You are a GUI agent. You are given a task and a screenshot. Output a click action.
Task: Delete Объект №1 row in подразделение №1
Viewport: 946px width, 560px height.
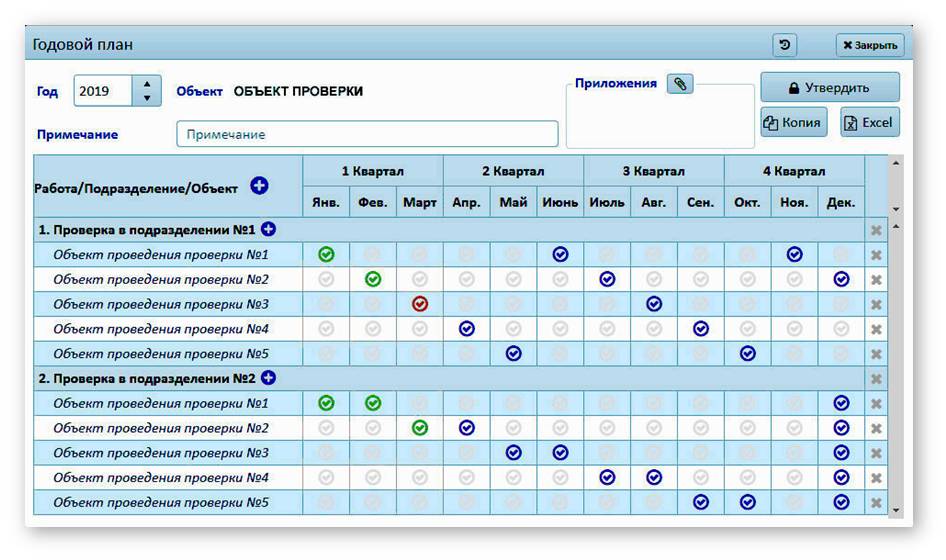[876, 255]
